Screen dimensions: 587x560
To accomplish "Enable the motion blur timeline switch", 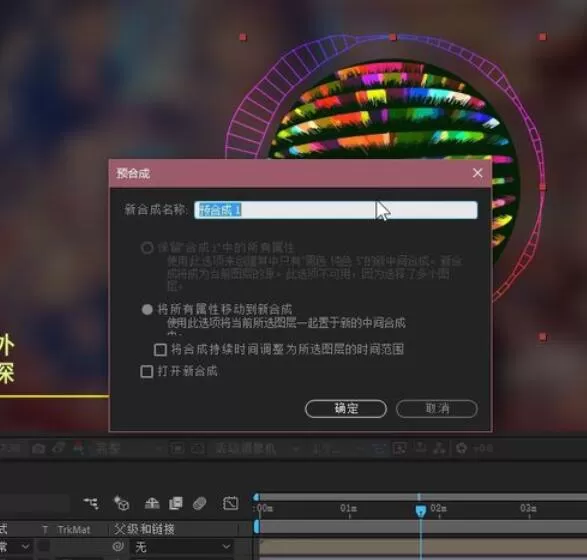I will pyautogui.click(x=200, y=503).
